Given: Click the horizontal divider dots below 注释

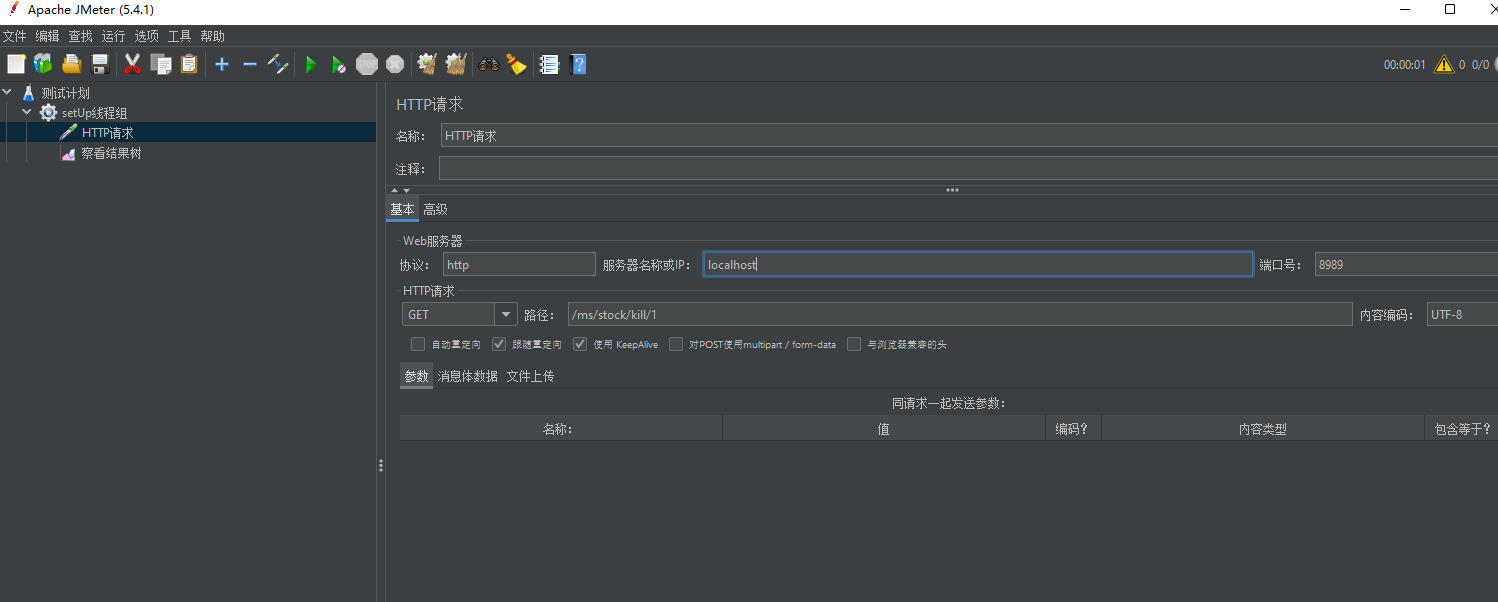Looking at the screenshot, I should [x=952, y=189].
